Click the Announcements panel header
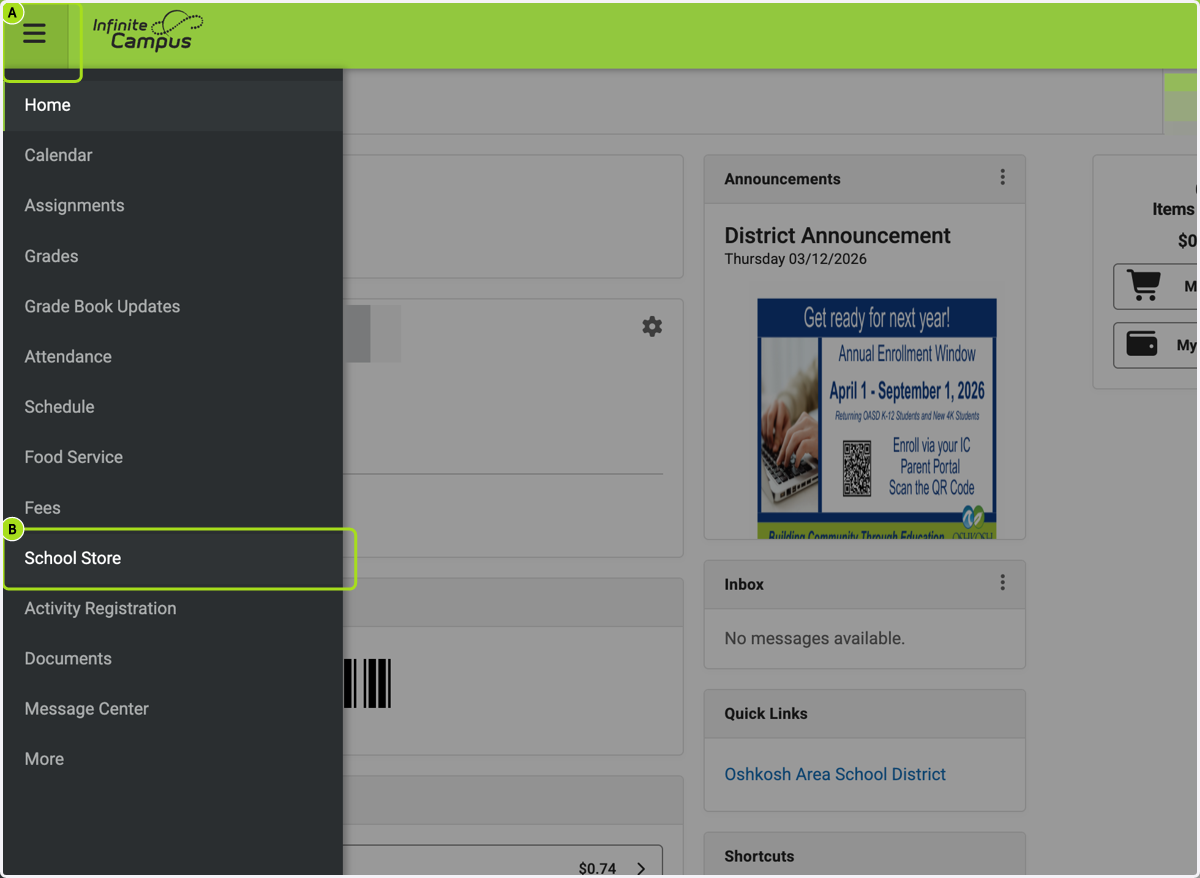1200x878 pixels. (865, 179)
